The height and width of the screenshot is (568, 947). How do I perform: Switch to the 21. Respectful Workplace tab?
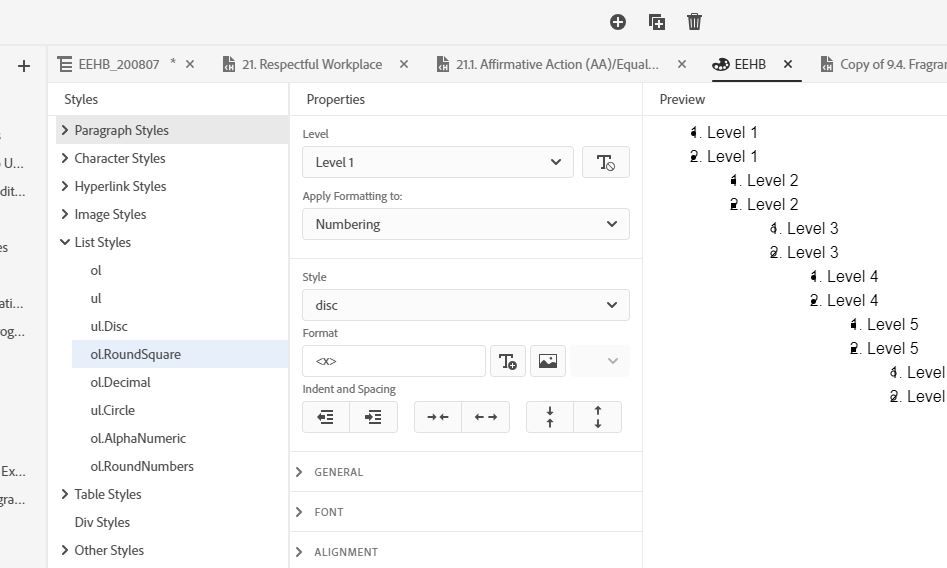[311, 64]
